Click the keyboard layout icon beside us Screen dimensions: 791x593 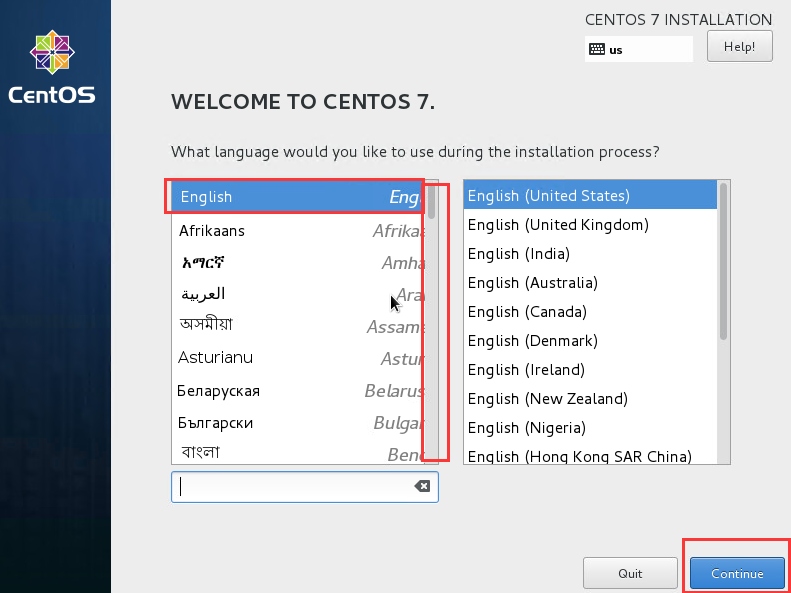coord(597,49)
